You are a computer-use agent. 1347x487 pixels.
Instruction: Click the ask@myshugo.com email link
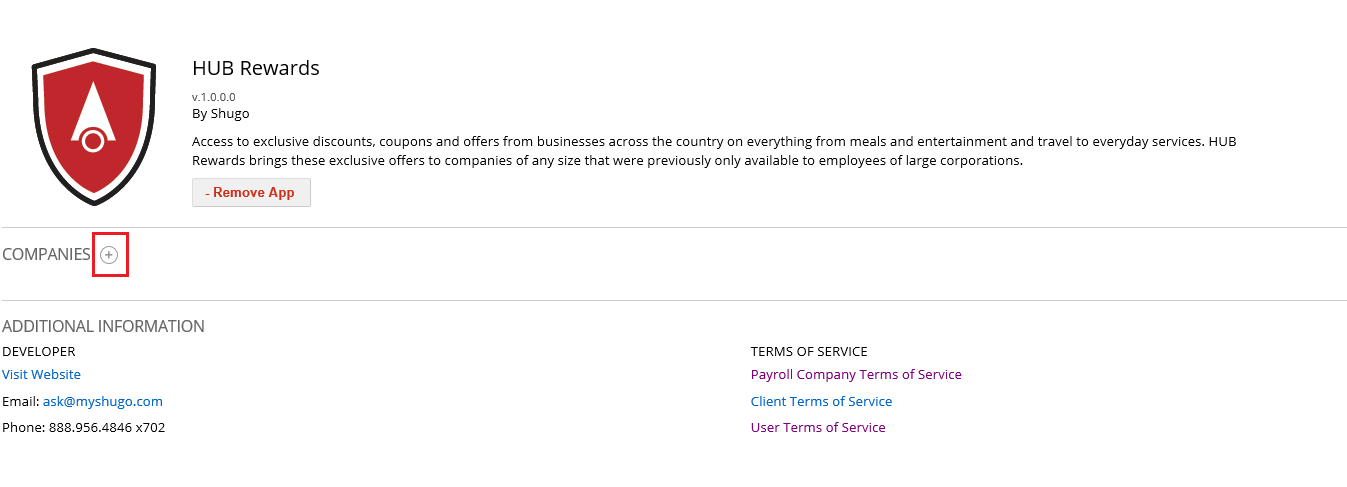click(102, 401)
